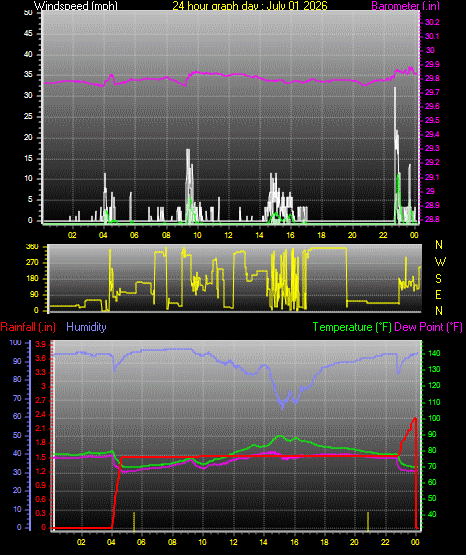Click the lowest dip of the blue humidity line
466x555 pixels.
point(282,408)
